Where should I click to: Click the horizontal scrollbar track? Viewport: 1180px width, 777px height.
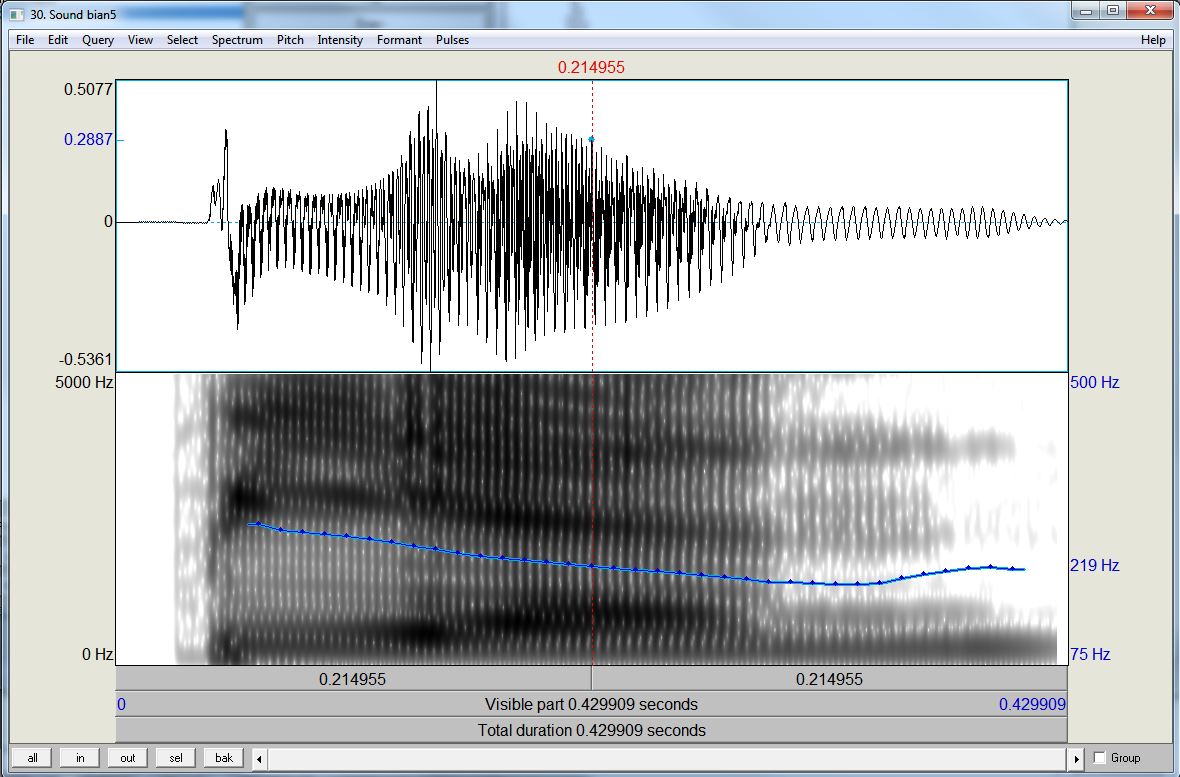[668, 758]
